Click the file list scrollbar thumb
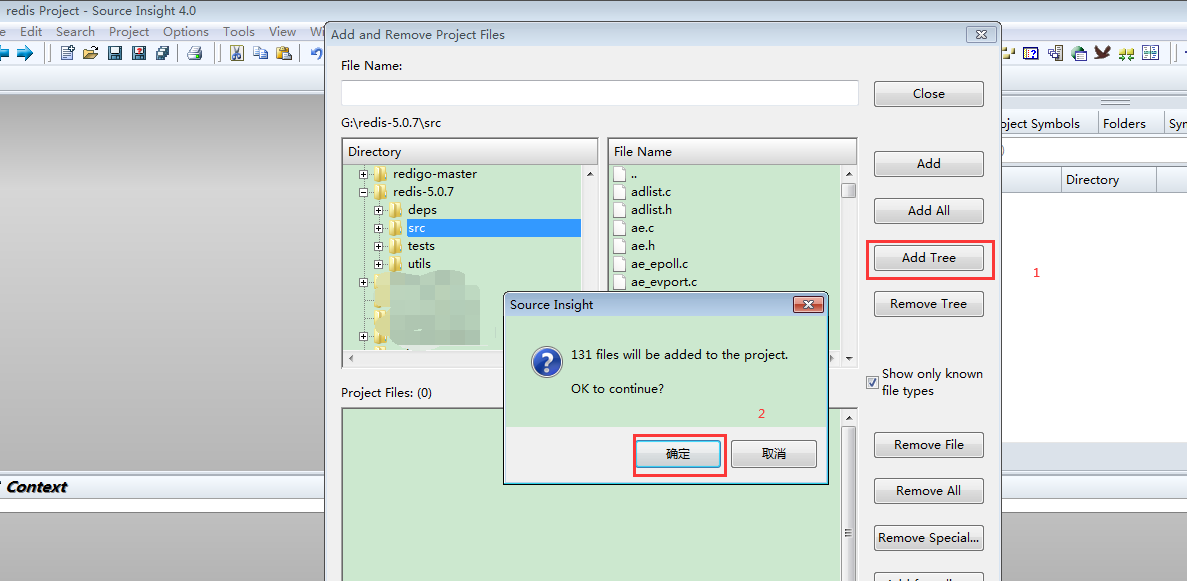The width and height of the screenshot is (1187, 581). click(849, 189)
